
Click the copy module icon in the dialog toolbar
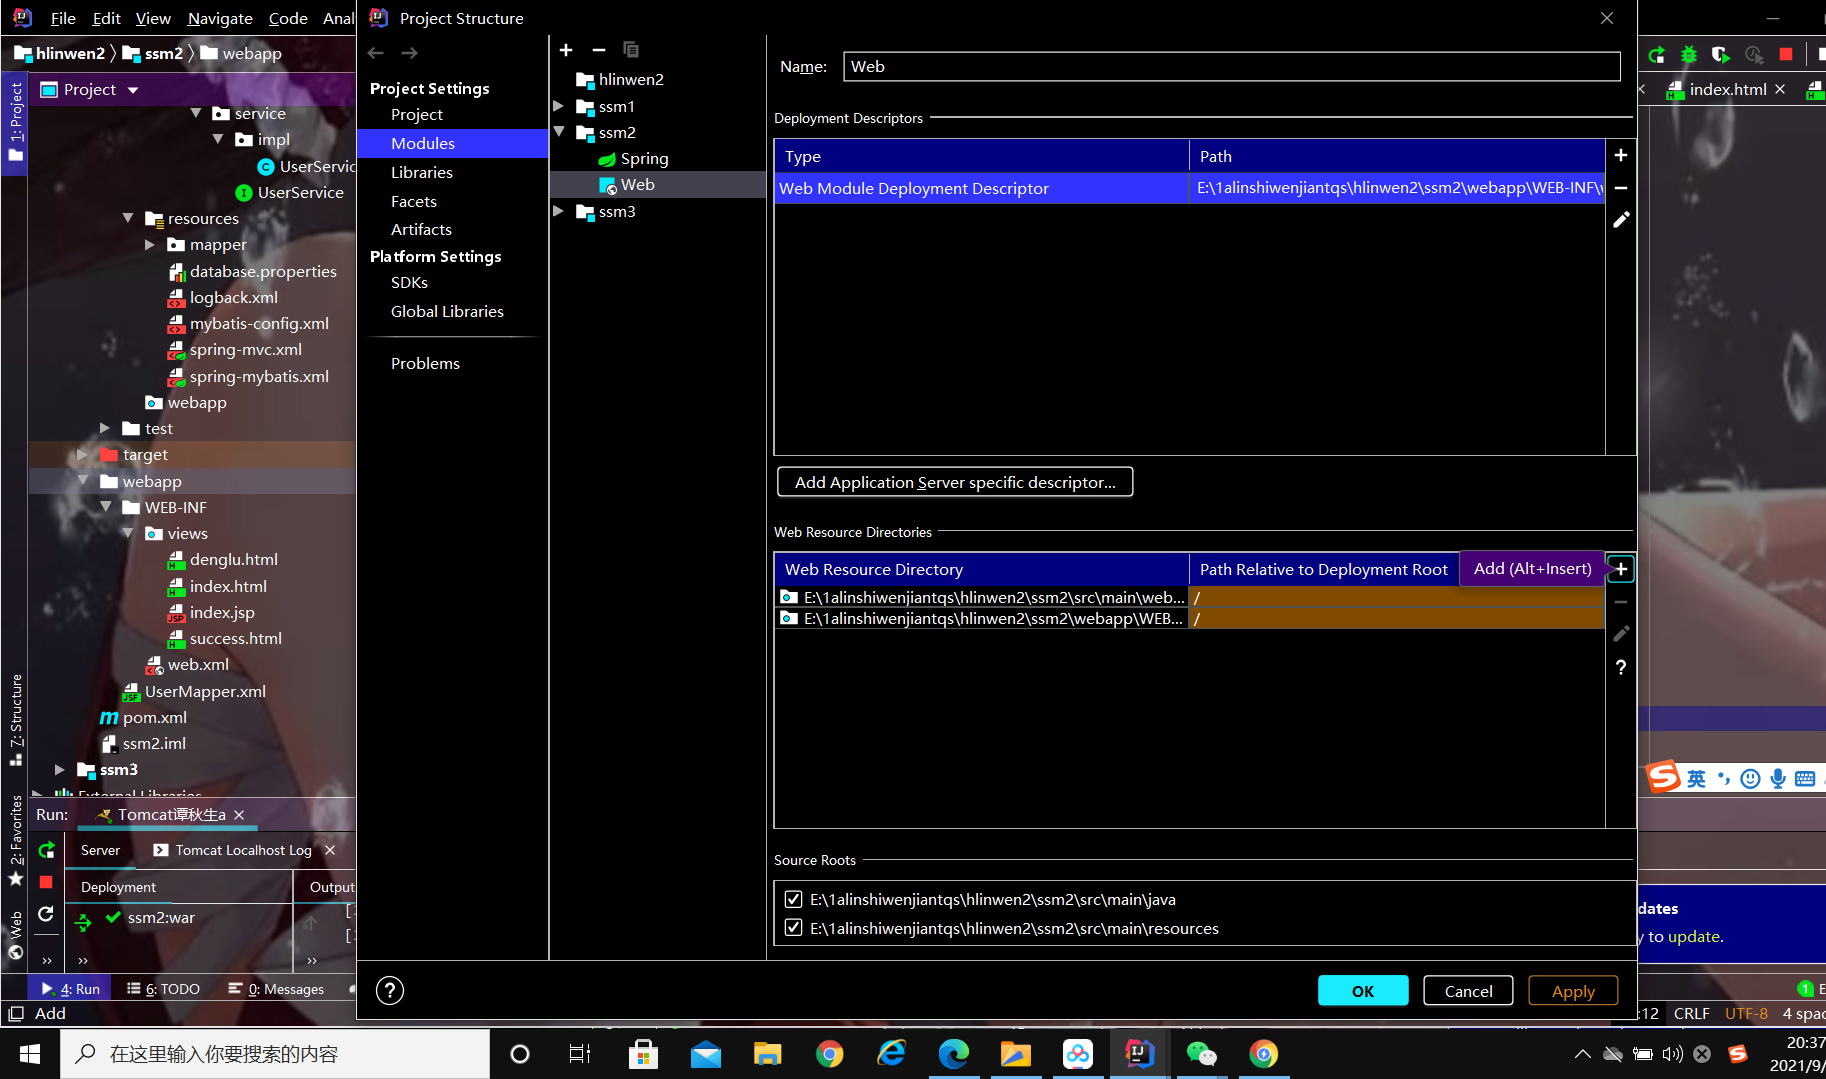pos(631,49)
